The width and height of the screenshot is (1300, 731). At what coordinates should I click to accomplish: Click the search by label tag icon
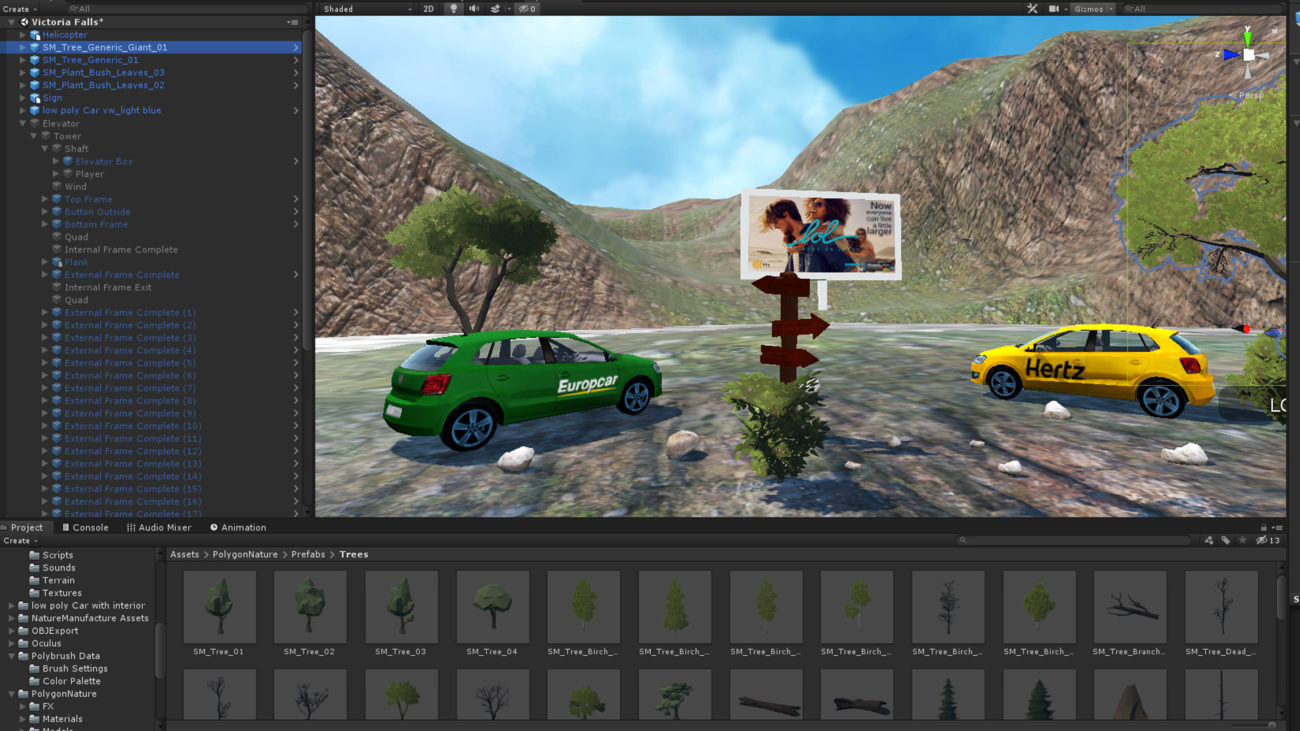pos(1225,540)
